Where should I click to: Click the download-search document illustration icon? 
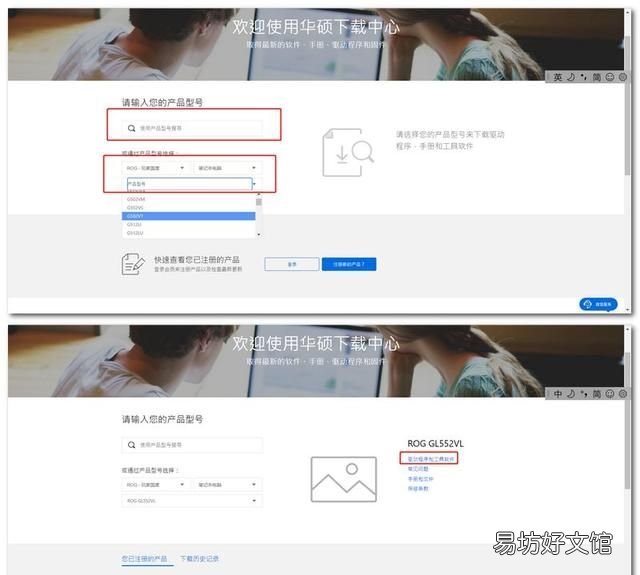(x=348, y=153)
